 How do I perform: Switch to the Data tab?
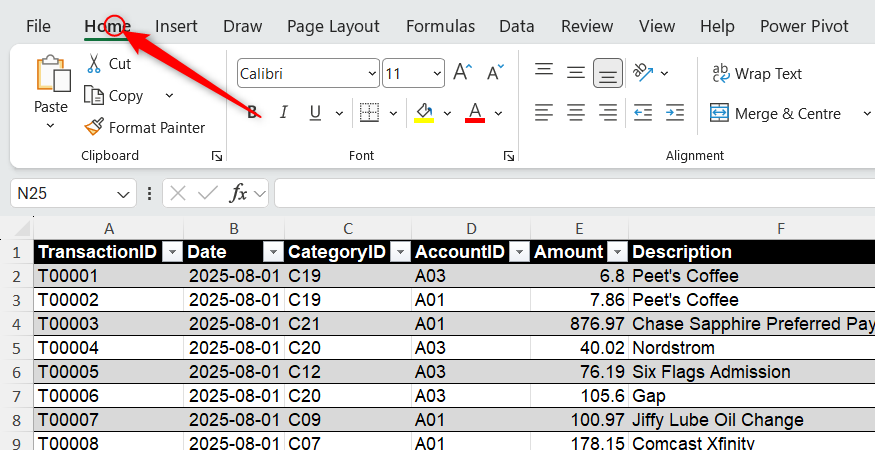tap(517, 26)
